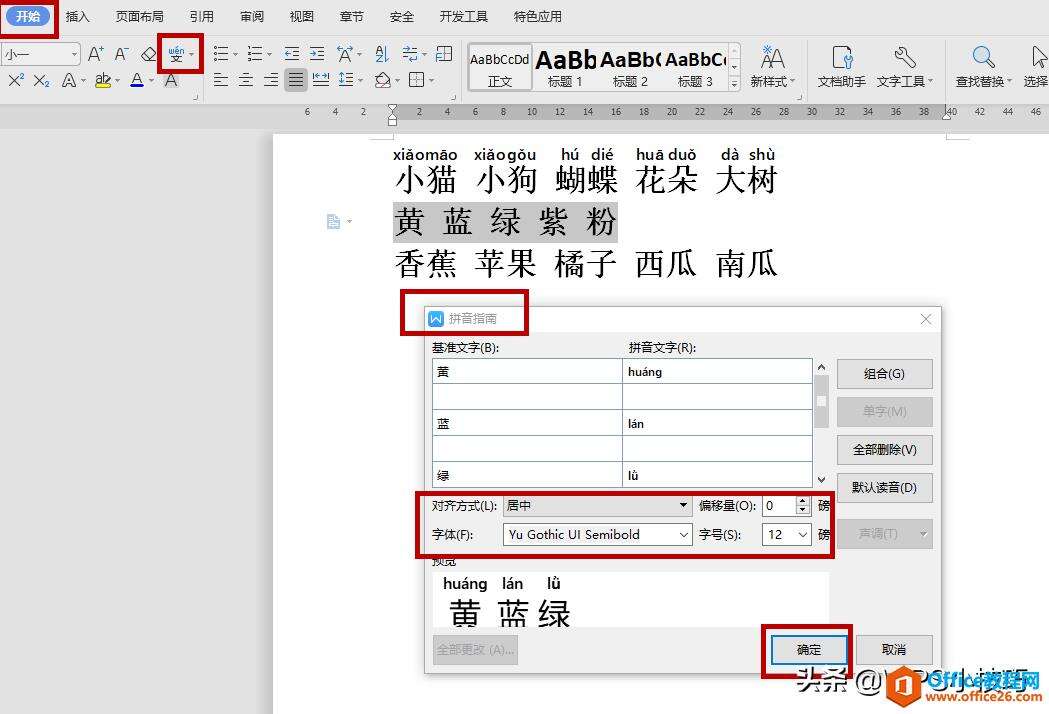Switch to the 插入 ribbon tab

tap(77, 16)
